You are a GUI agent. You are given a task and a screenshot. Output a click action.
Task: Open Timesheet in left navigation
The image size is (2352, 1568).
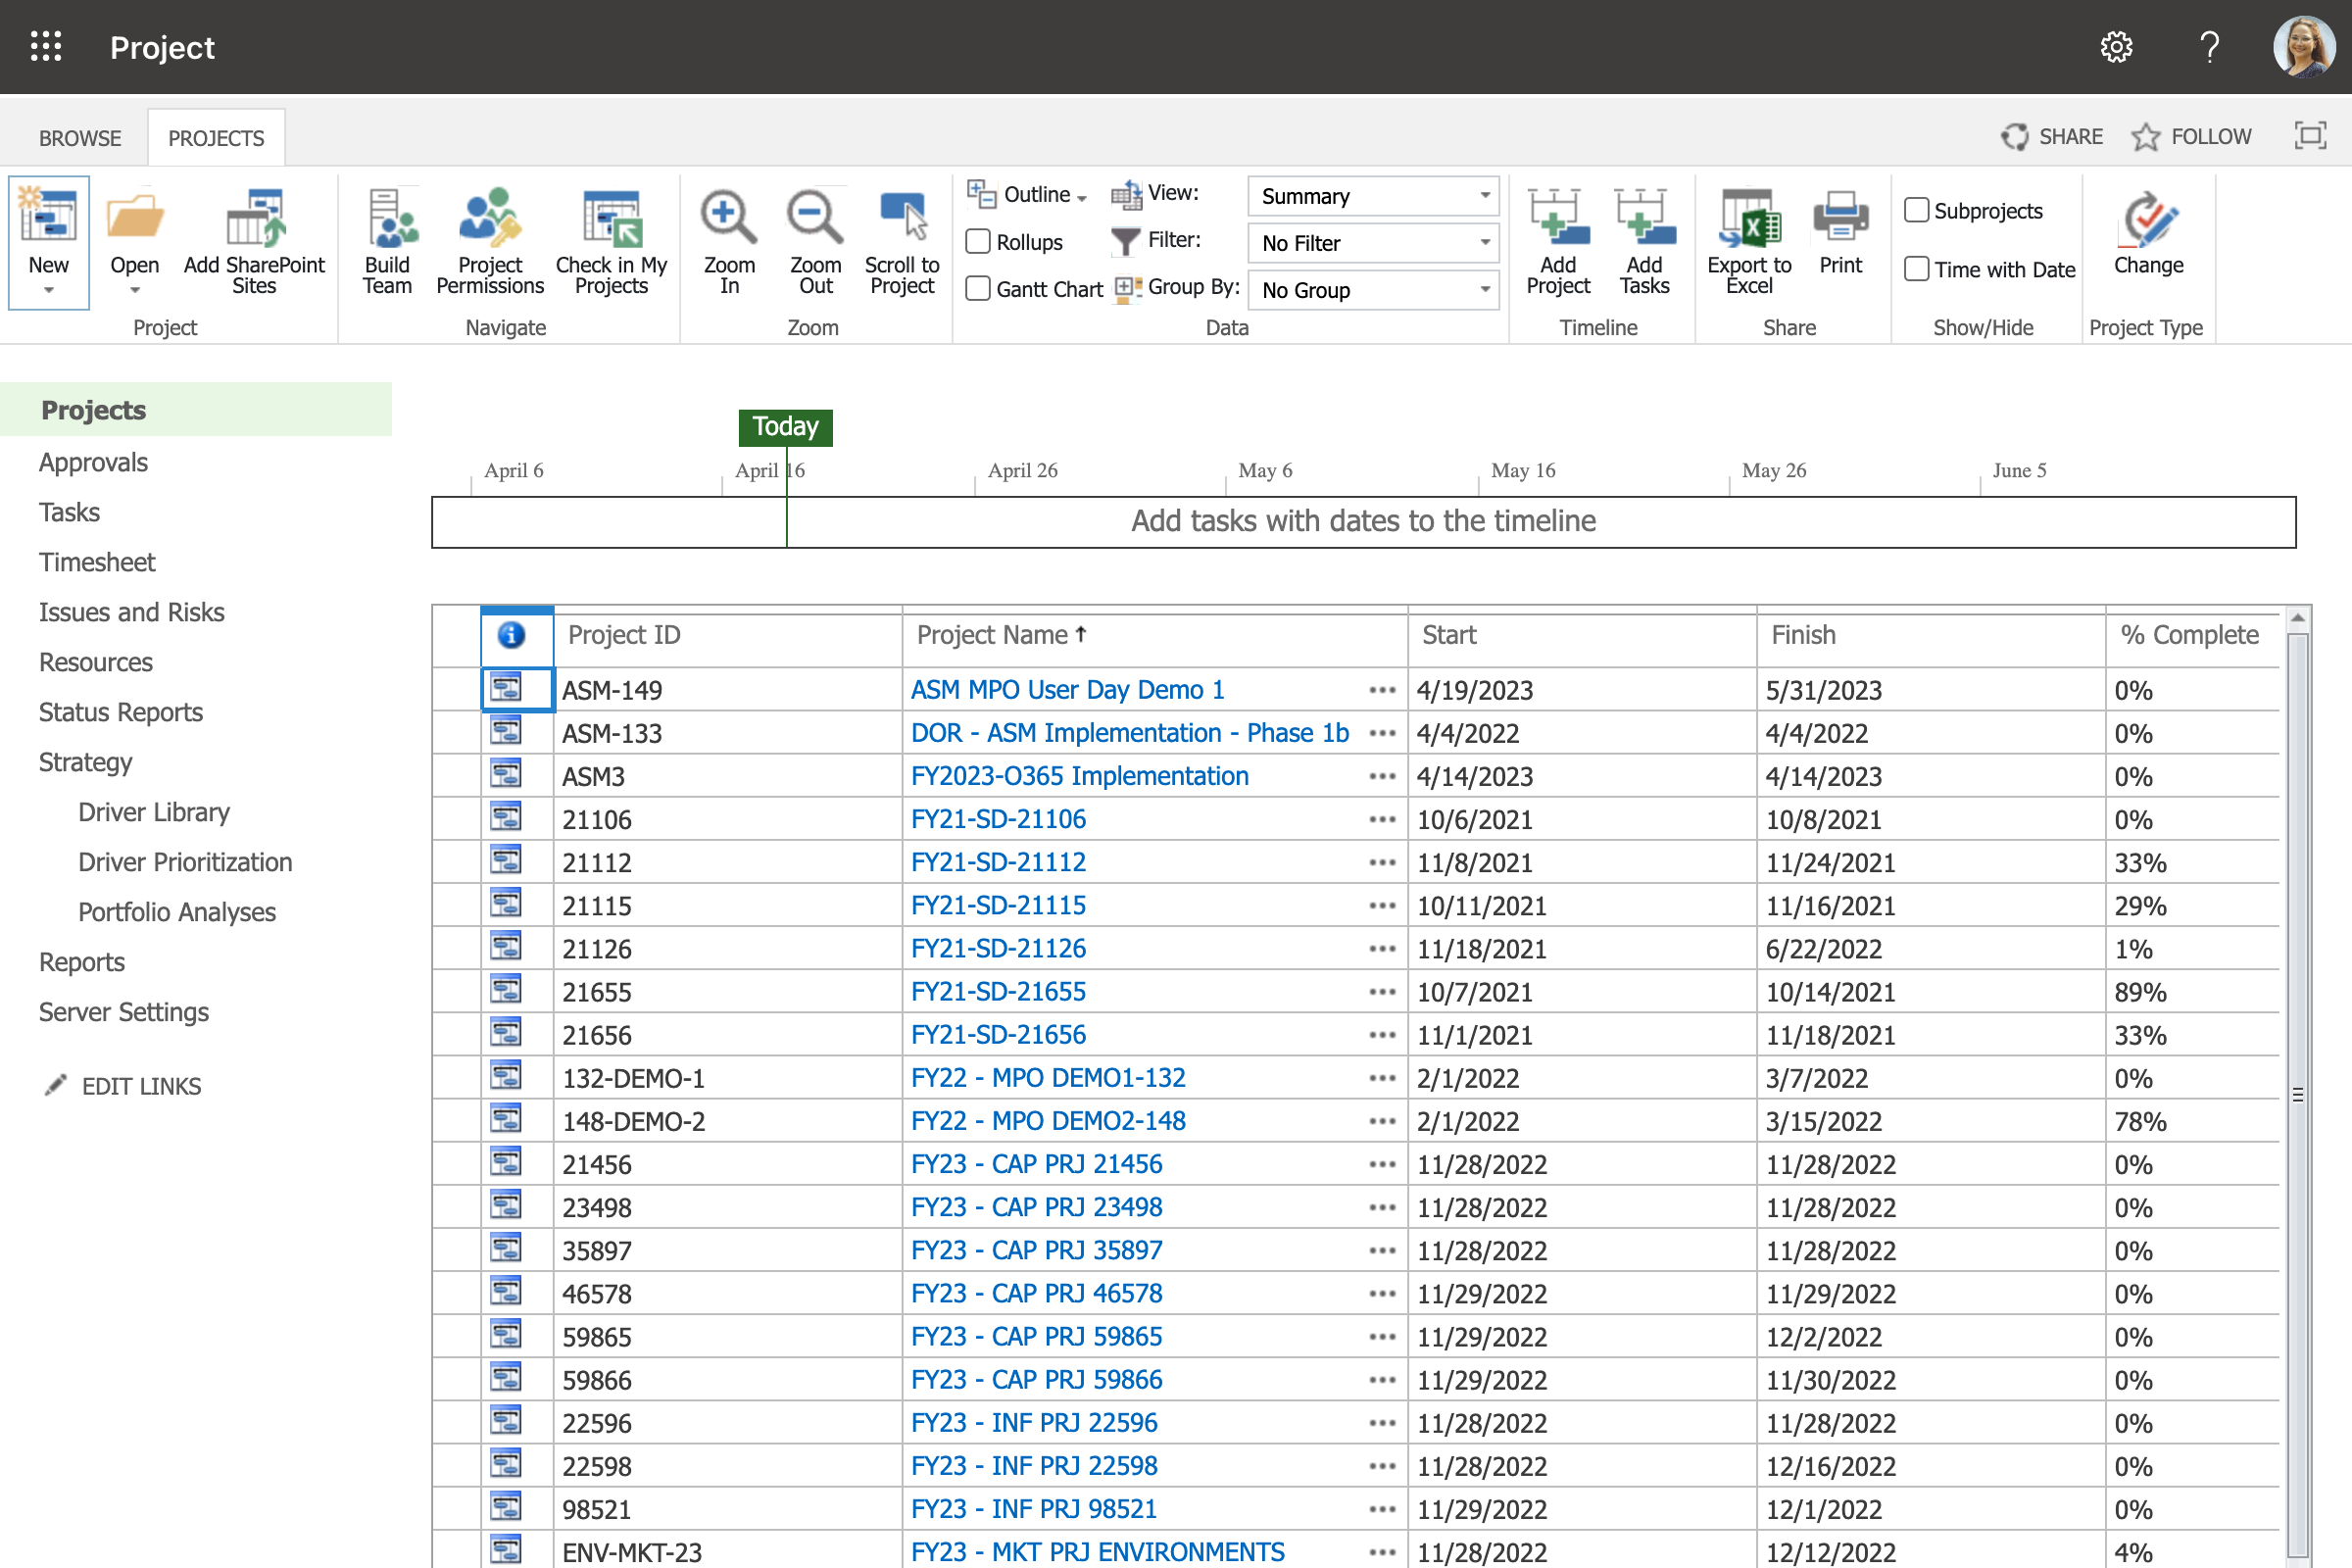tap(97, 562)
